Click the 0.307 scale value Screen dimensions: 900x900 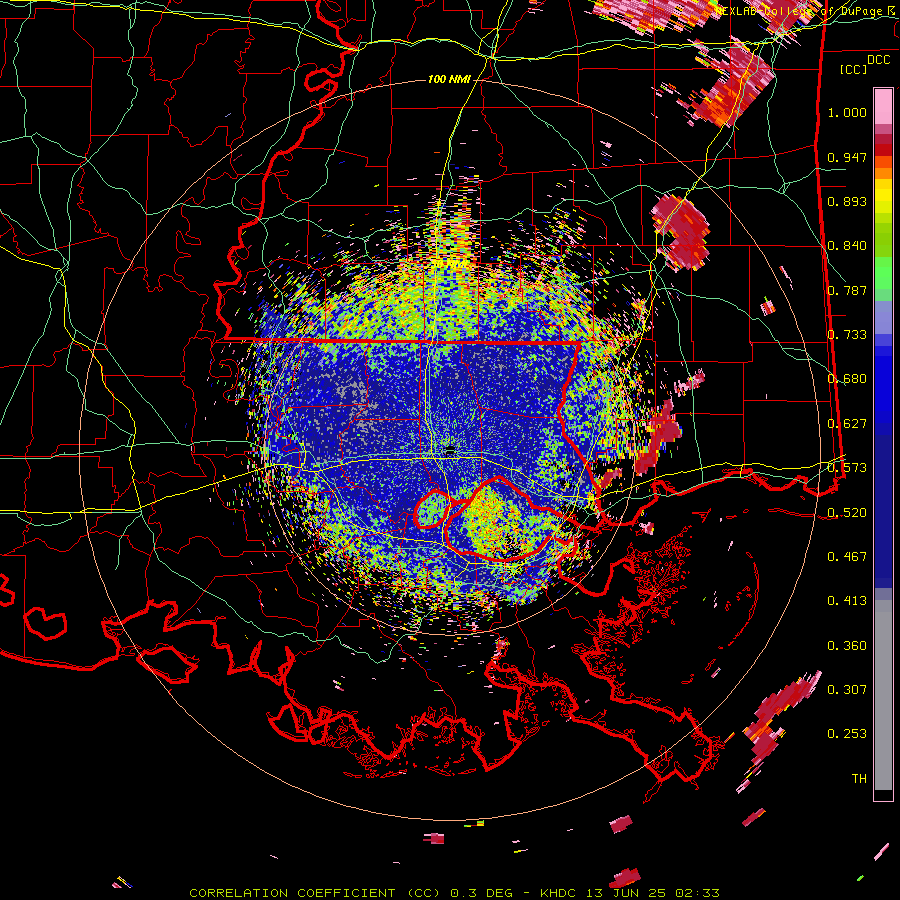[847, 690]
